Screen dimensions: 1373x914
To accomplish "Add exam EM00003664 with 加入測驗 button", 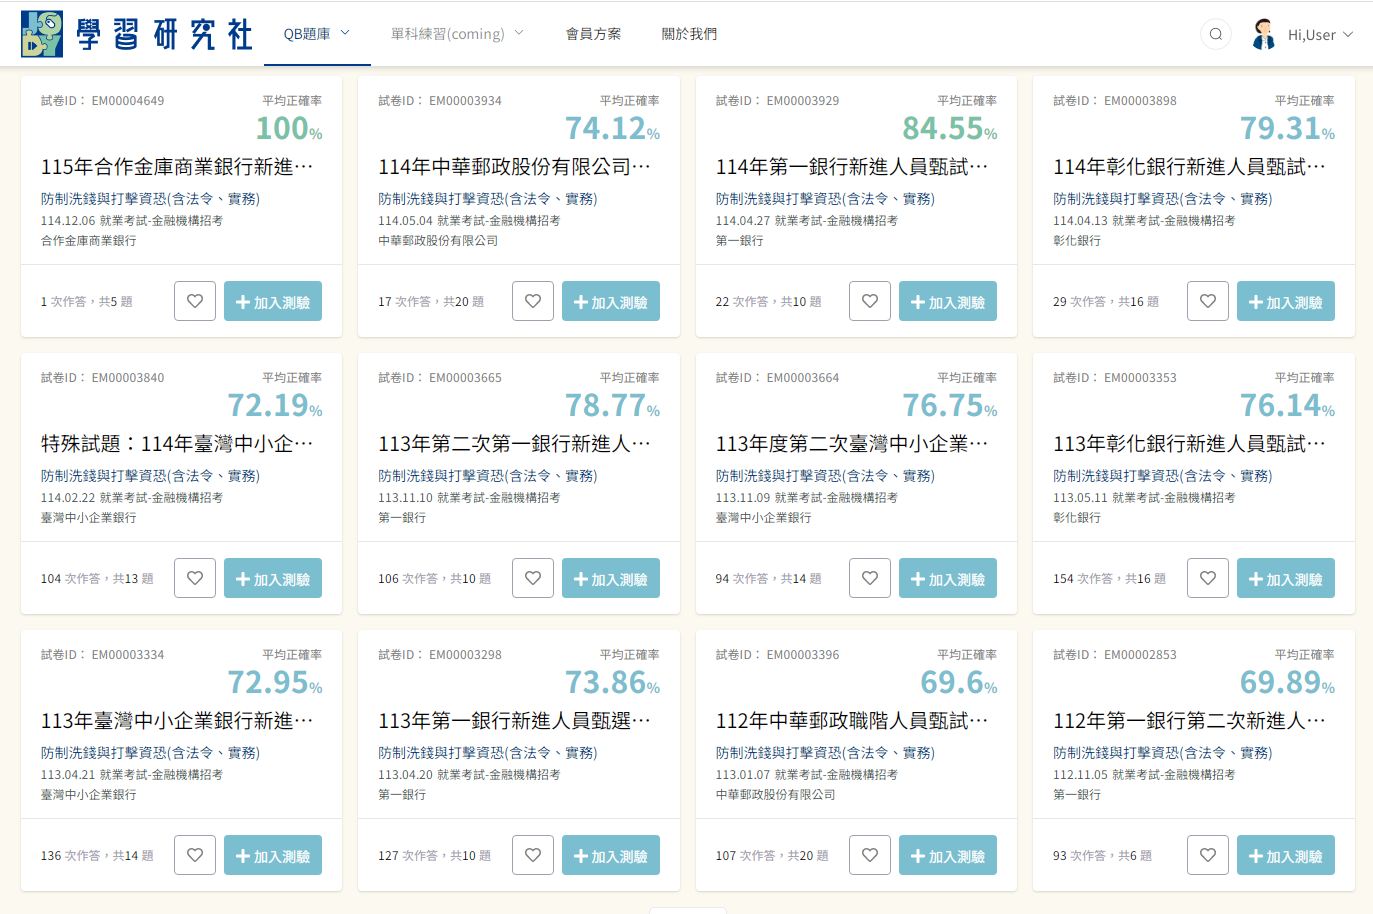I will click(x=947, y=578).
